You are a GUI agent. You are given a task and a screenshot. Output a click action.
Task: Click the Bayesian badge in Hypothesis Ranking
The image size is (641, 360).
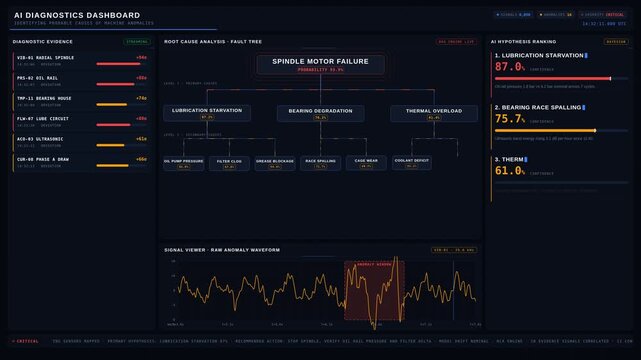click(616, 42)
